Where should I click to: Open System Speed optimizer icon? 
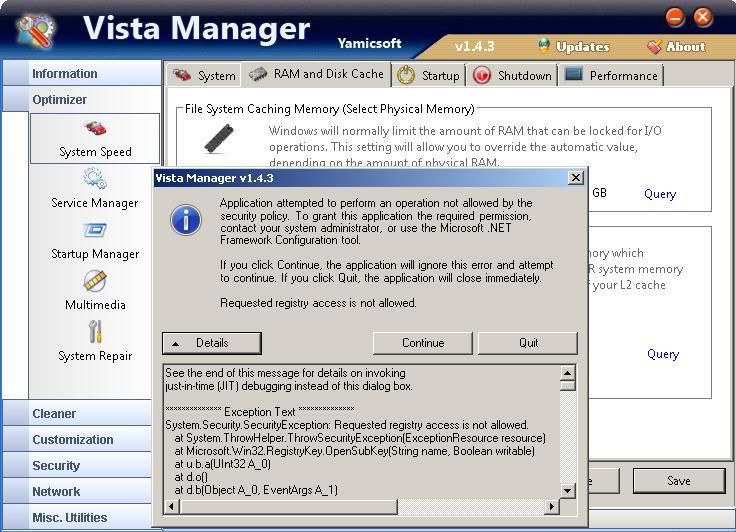tap(95, 130)
